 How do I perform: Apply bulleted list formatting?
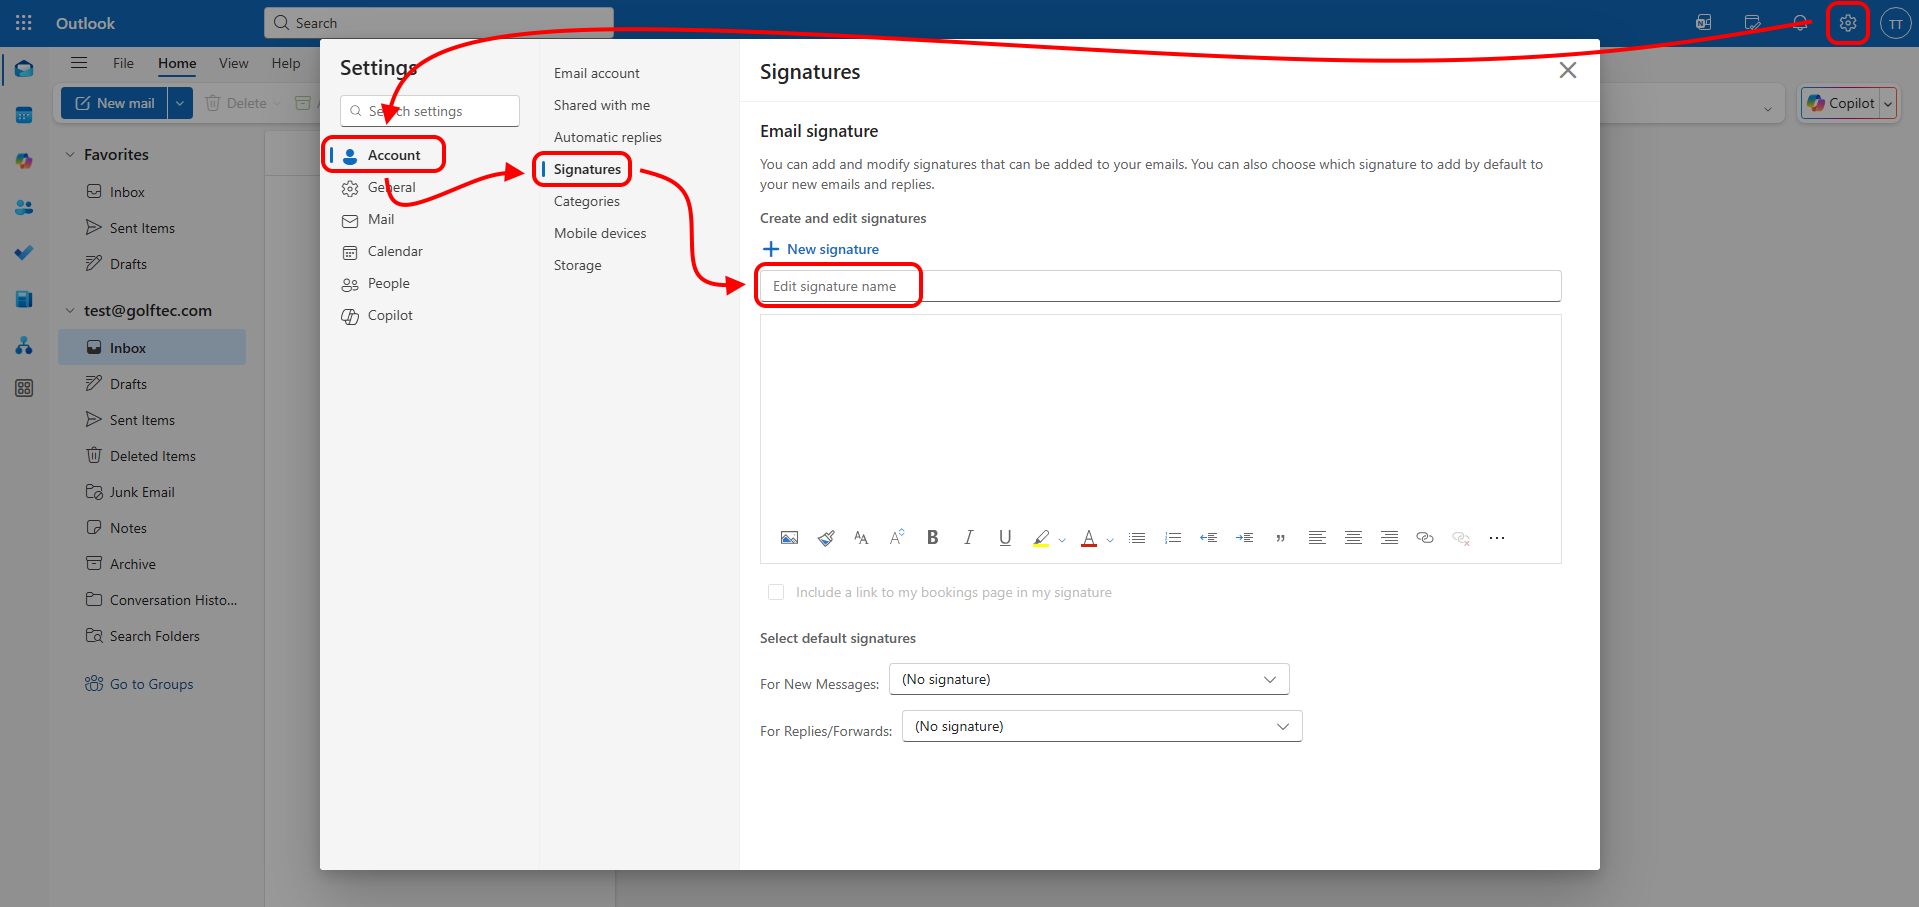[x=1137, y=538]
